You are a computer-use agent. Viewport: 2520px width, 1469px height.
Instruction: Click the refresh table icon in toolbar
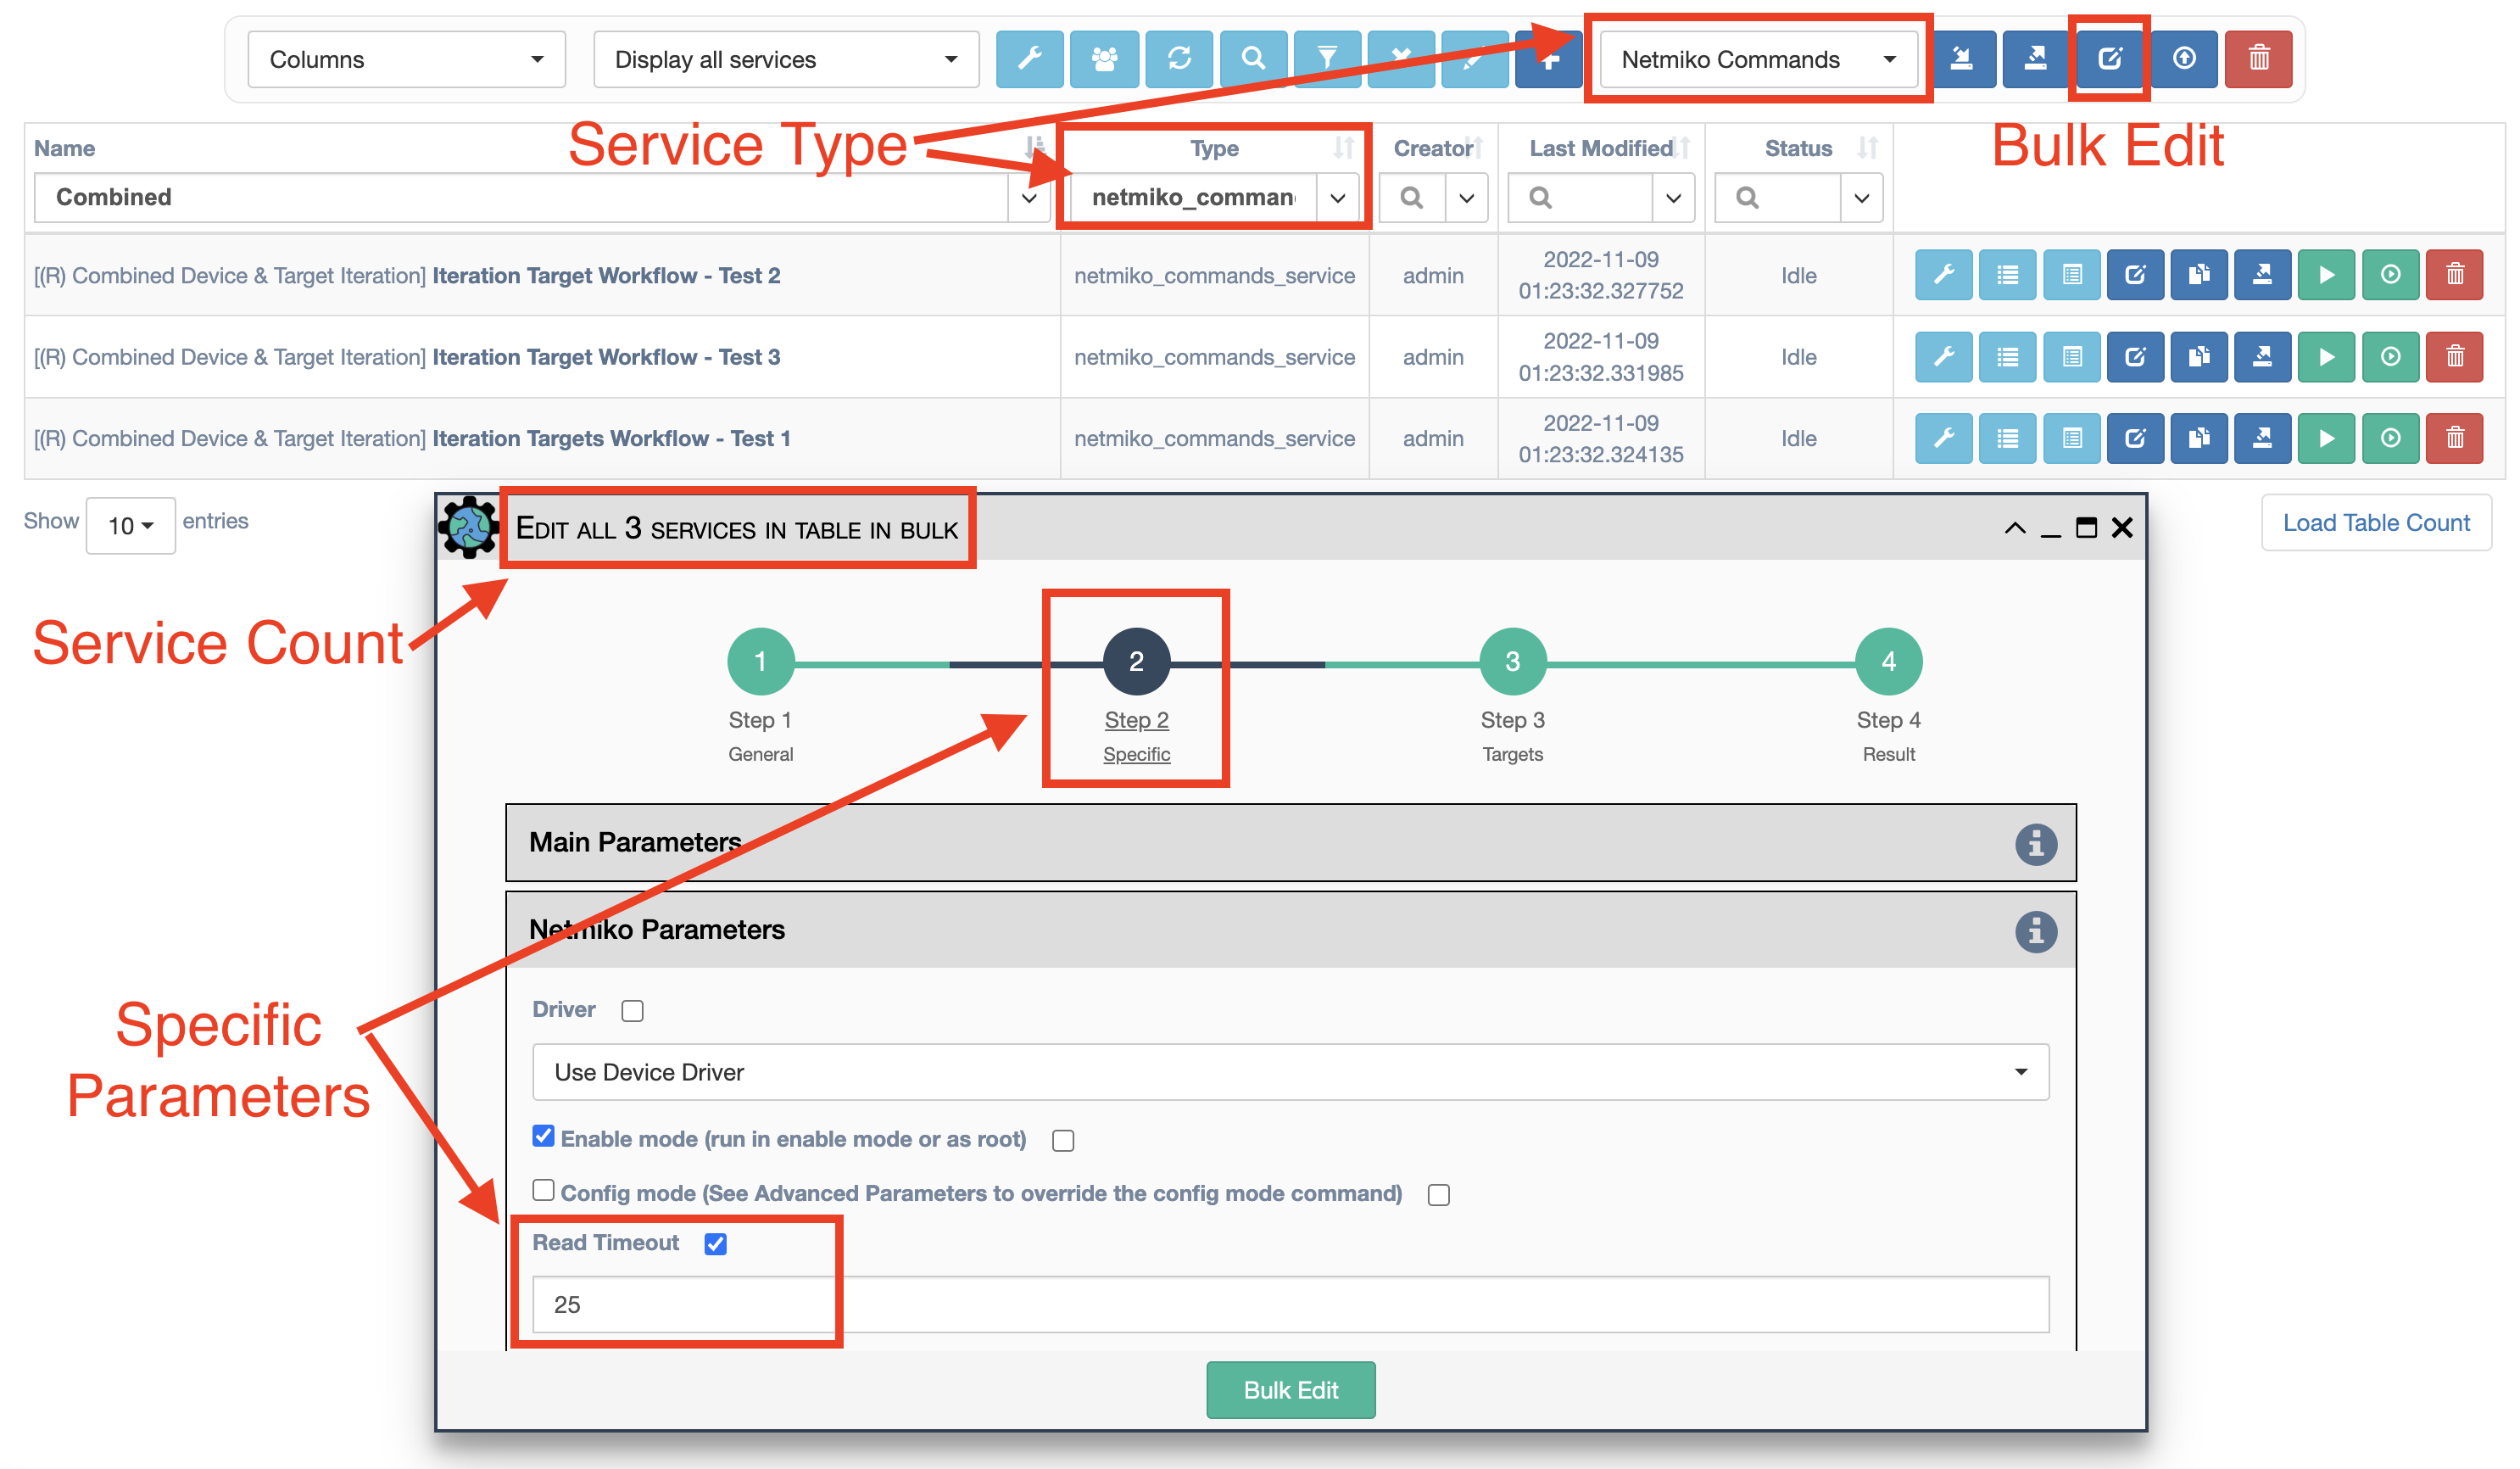(x=1179, y=59)
